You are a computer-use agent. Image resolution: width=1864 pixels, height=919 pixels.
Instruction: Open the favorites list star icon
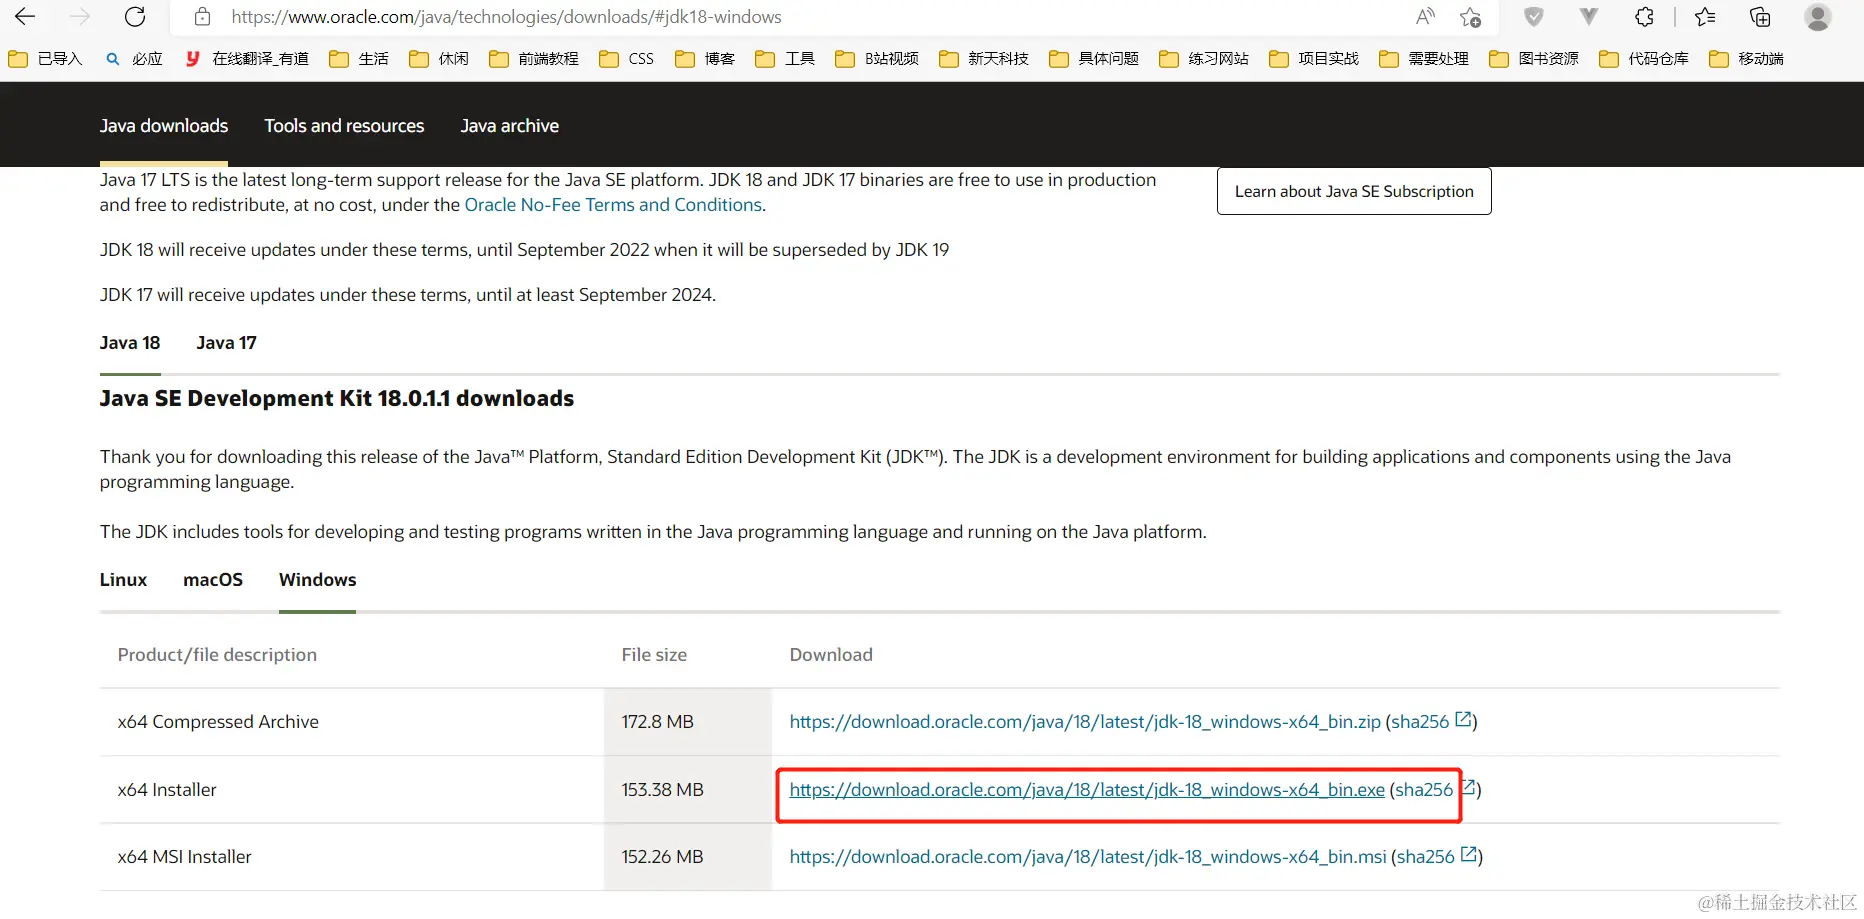pyautogui.click(x=1705, y=17)
